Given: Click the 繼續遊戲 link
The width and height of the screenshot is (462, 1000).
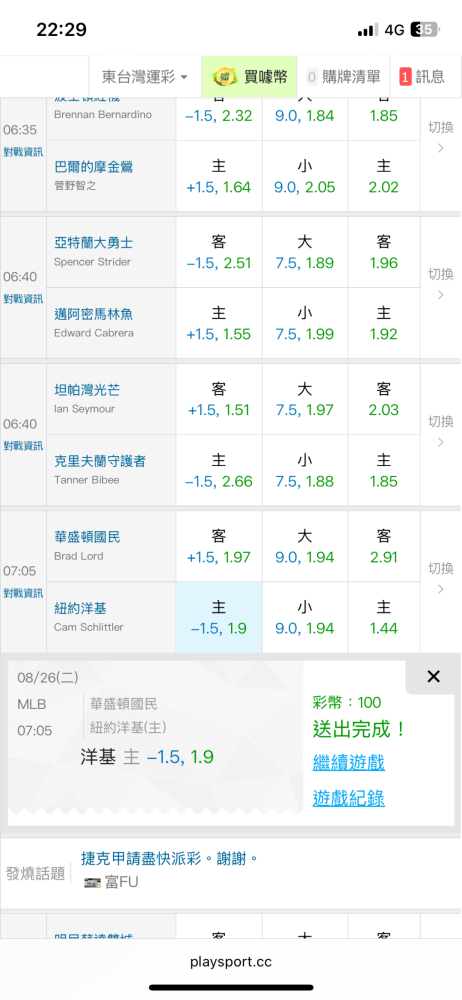Looking at the screenshot, I should pos(348,762).
